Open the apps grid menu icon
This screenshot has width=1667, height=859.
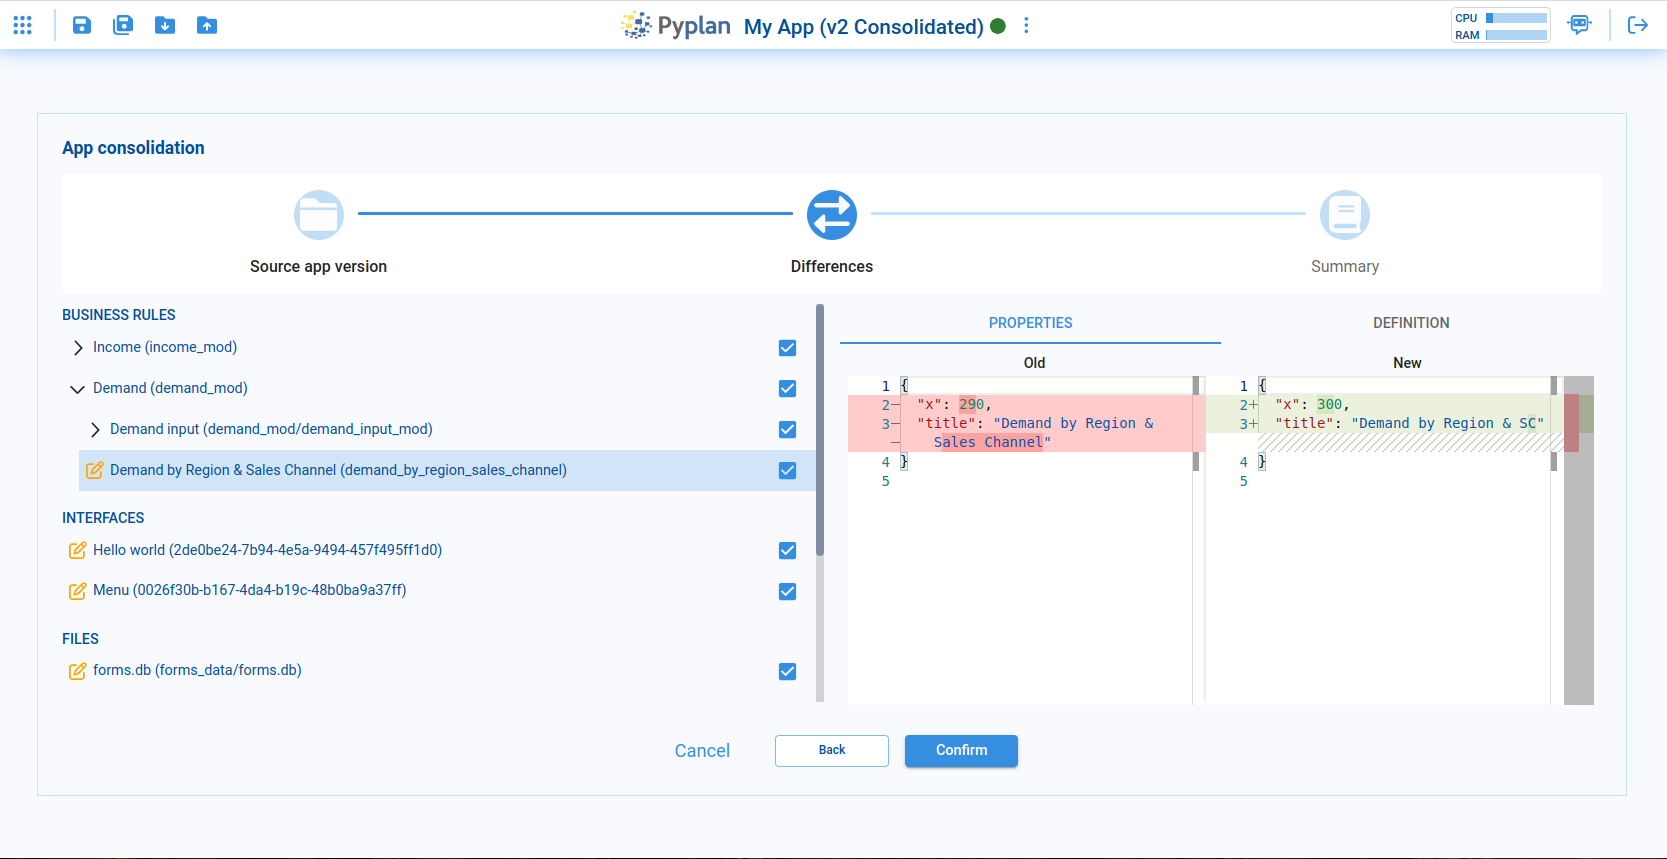pyautogui.click(x=23, y=25)
